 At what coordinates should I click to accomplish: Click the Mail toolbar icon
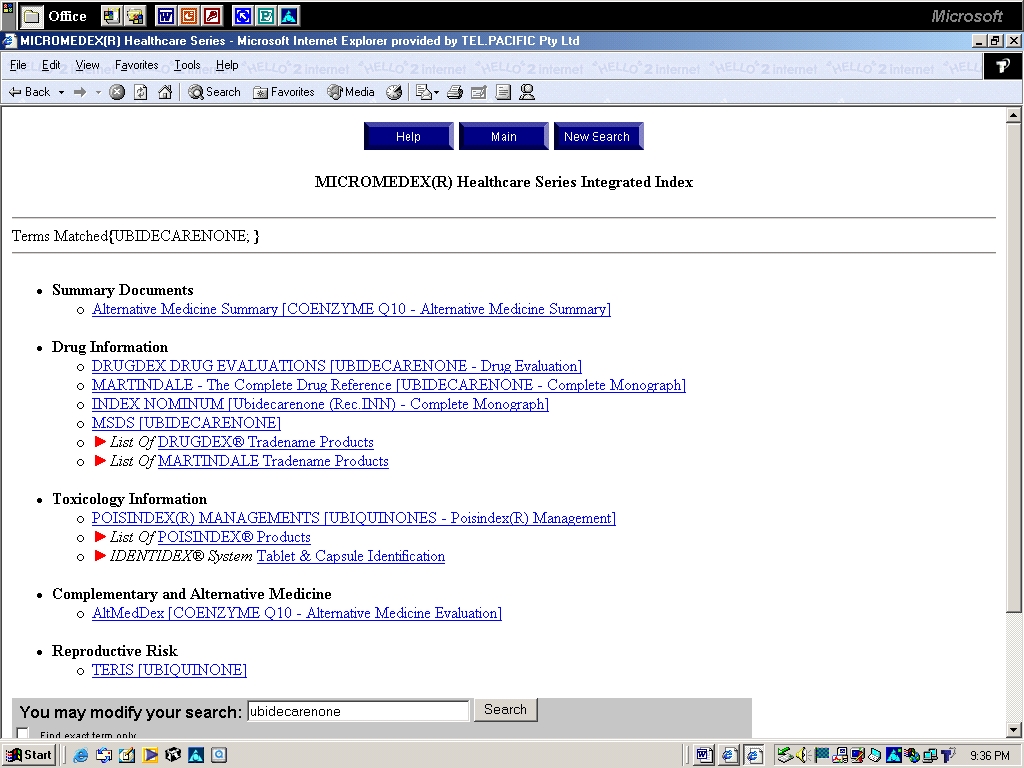pyautogui.click(x=423, y=92)
